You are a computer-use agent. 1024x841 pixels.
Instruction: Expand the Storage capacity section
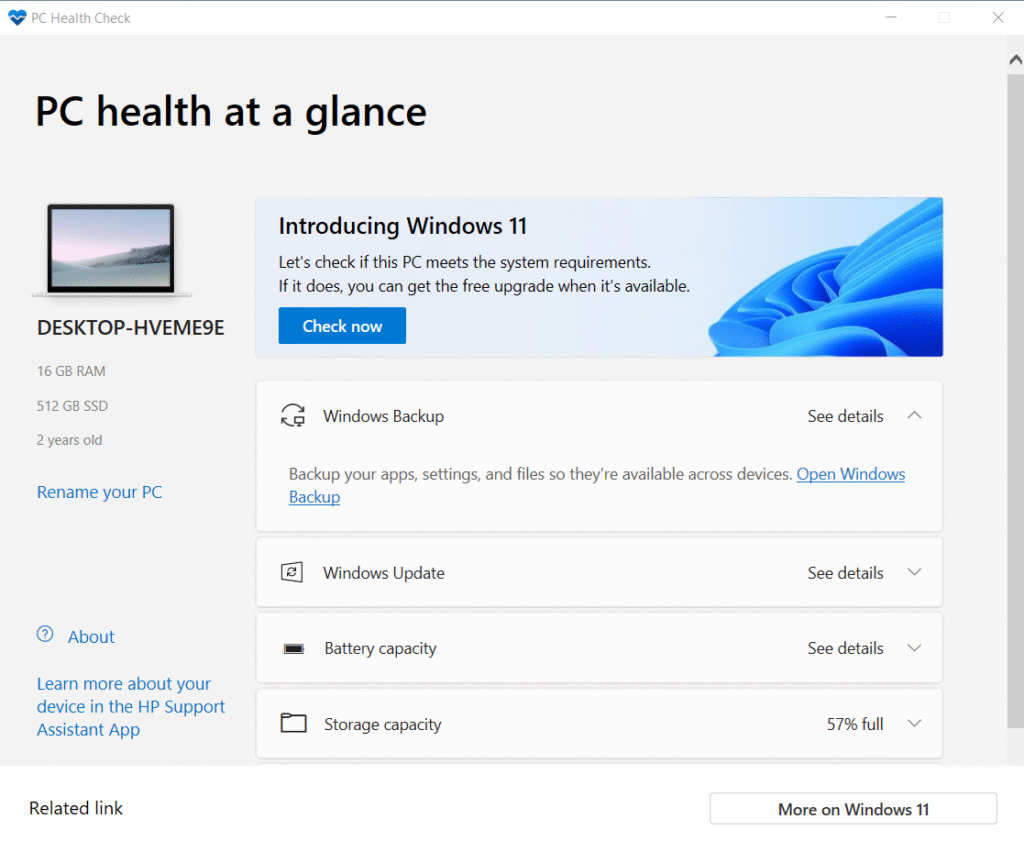(x=913, y=723)
